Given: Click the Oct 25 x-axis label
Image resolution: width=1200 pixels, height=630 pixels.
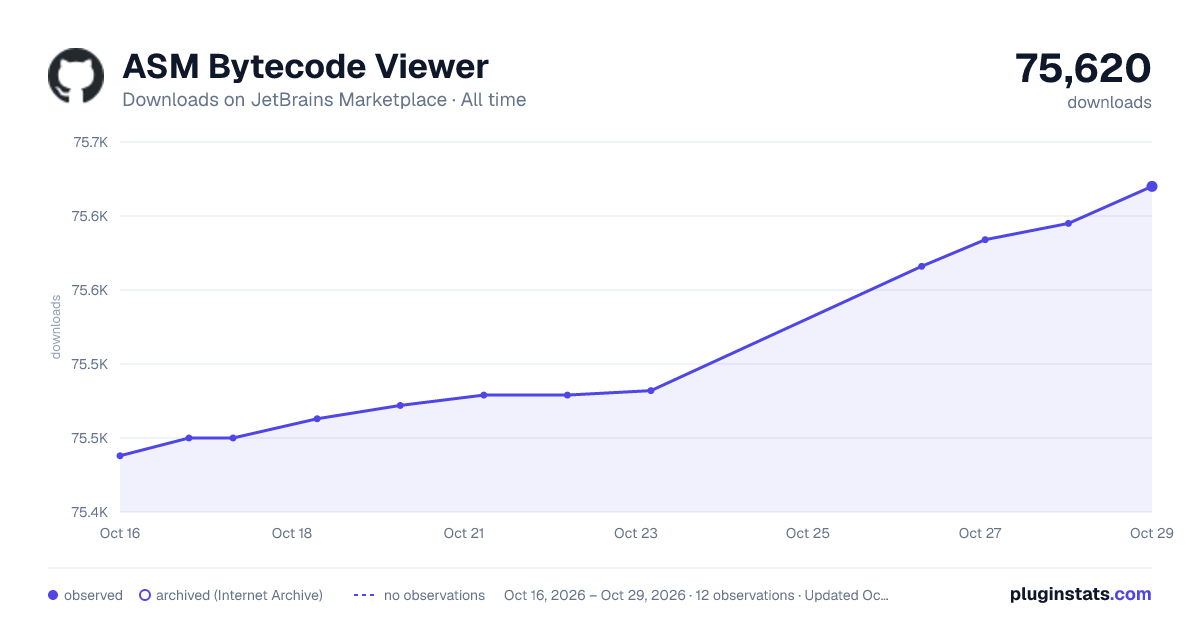Looking at the screenshot, I should tap(808, 533).
